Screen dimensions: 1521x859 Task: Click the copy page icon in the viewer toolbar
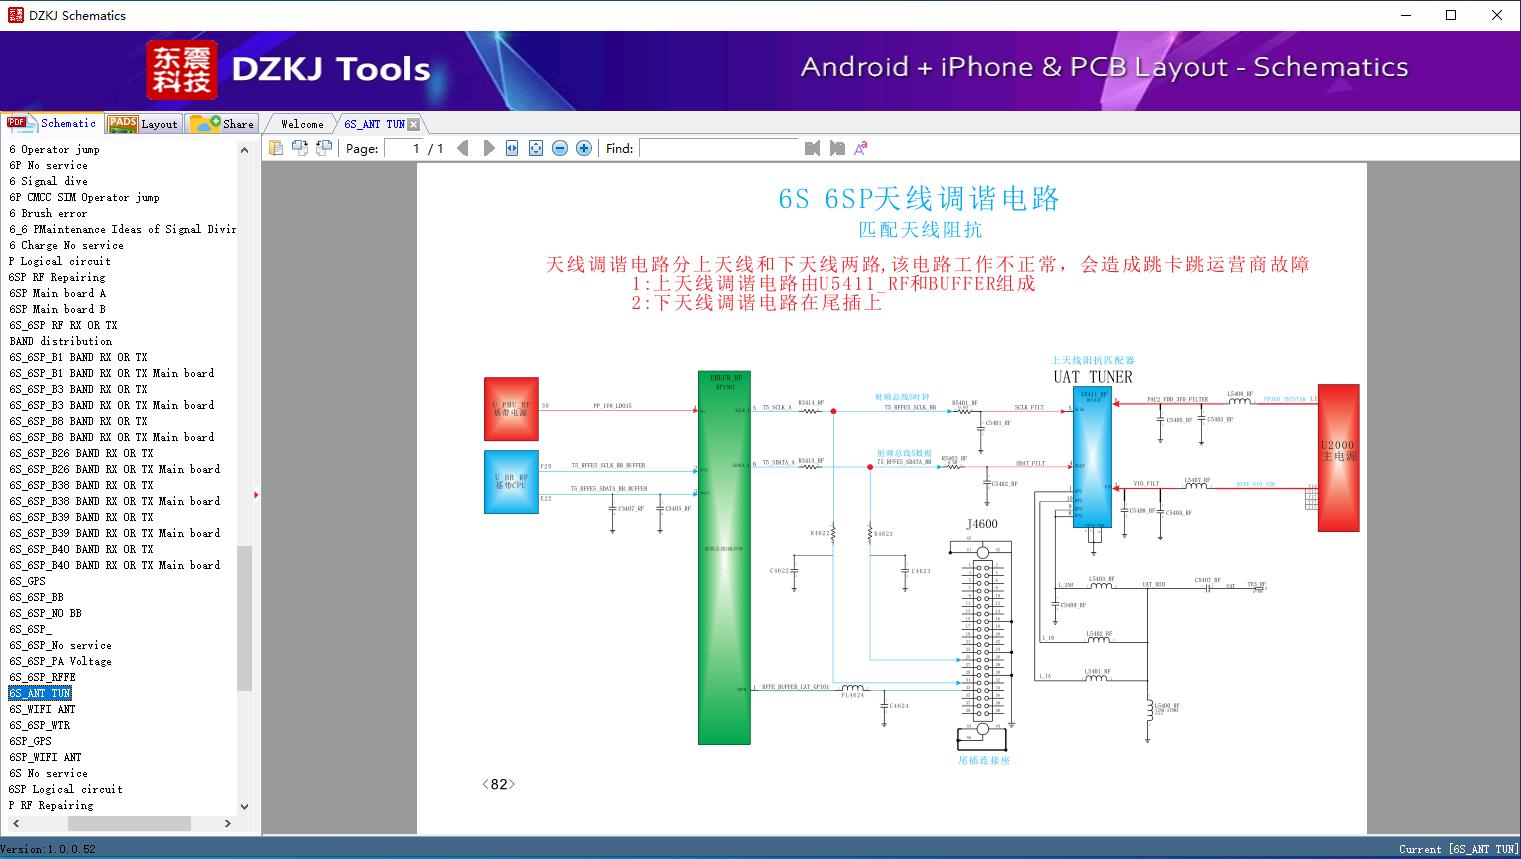pyautogui.click(x=276, y=148)
